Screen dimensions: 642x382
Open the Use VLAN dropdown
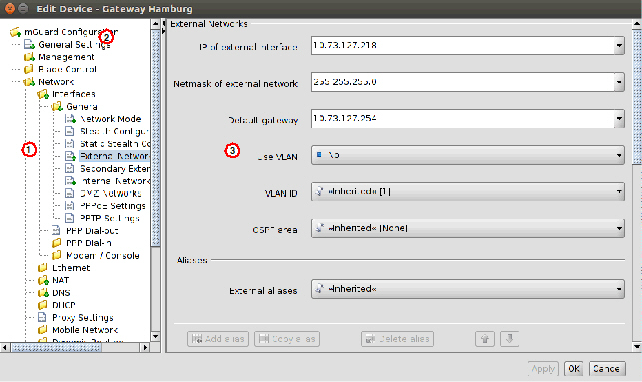tap(468, 155)
